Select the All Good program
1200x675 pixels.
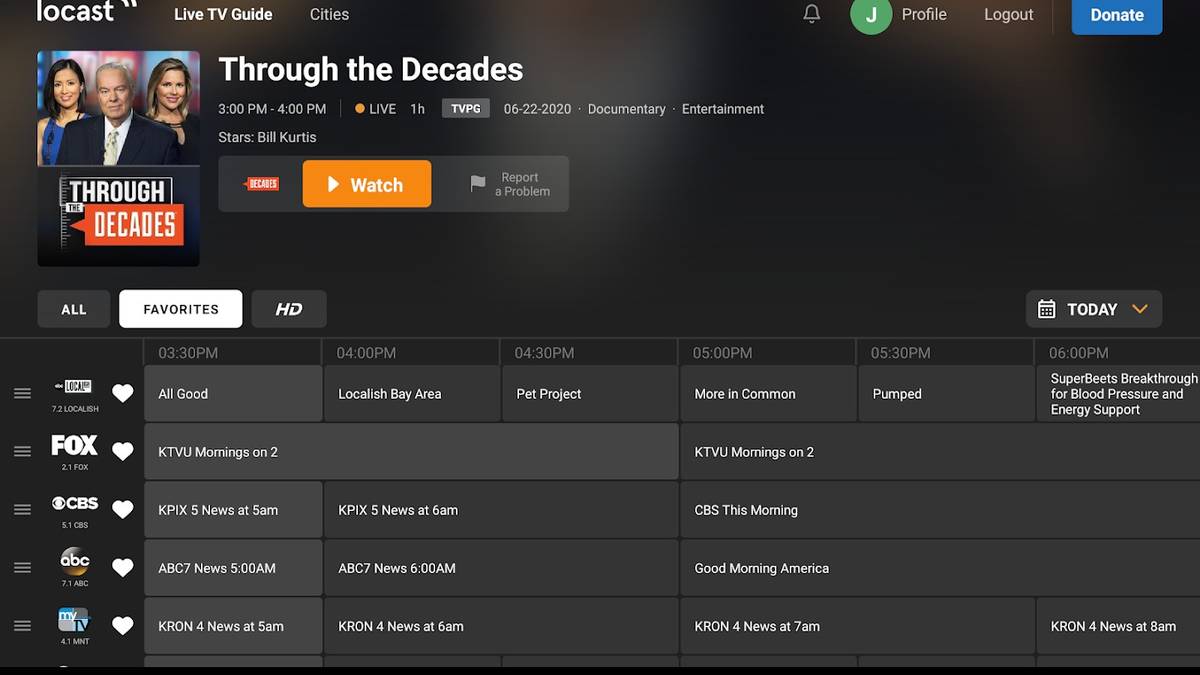pyautogui.click(x=233, y=394)
